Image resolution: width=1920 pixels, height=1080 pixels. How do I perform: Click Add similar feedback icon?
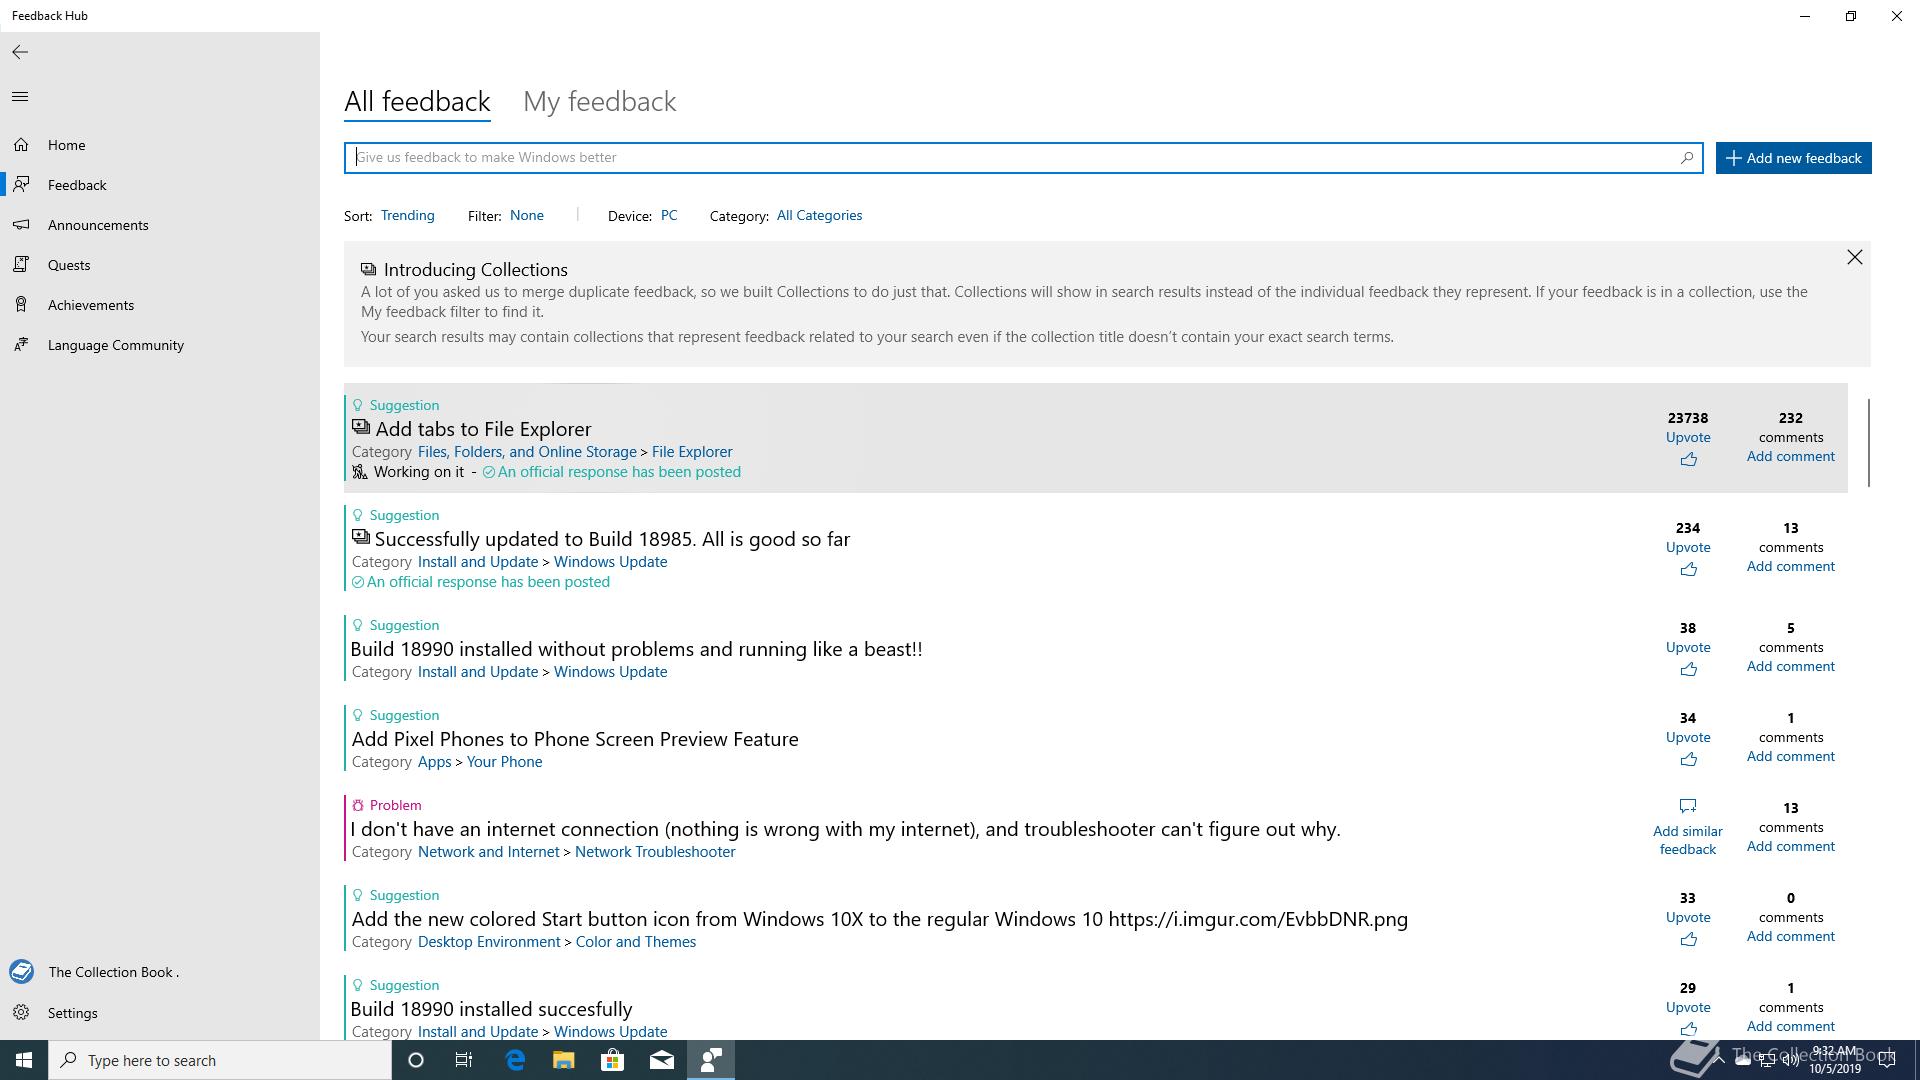1688,806
